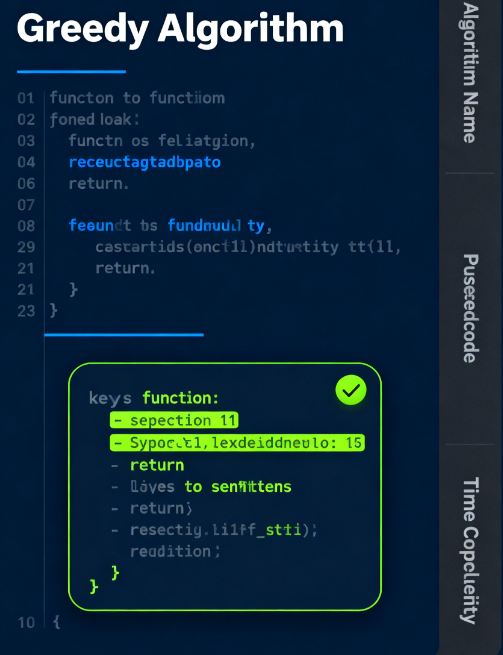Click the 'keys function:' label
Viewport: 503px width, 655px height.
[154, 398]
